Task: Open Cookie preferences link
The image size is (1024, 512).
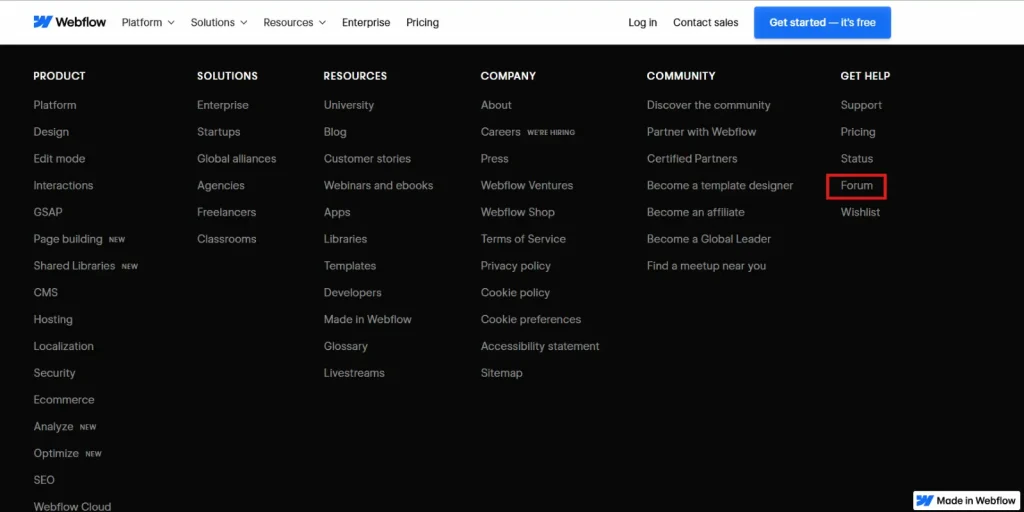Action: [x=531, y=319]
